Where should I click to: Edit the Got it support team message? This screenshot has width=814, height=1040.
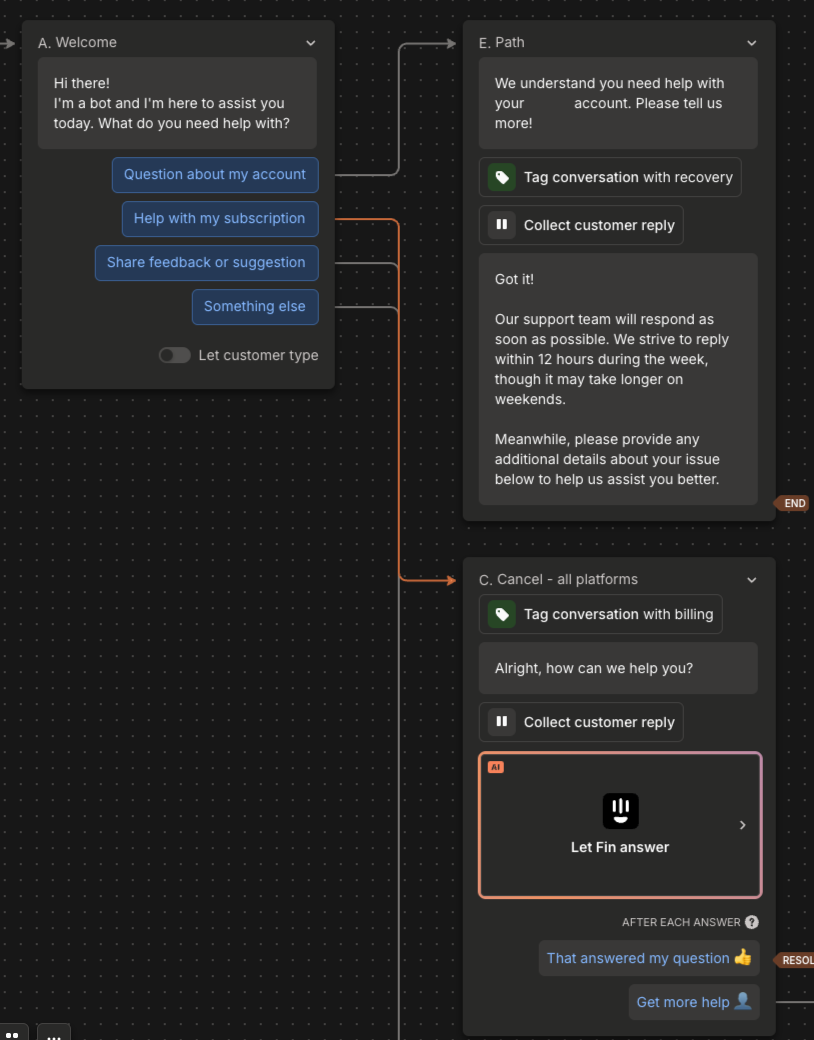click(618, 379)
